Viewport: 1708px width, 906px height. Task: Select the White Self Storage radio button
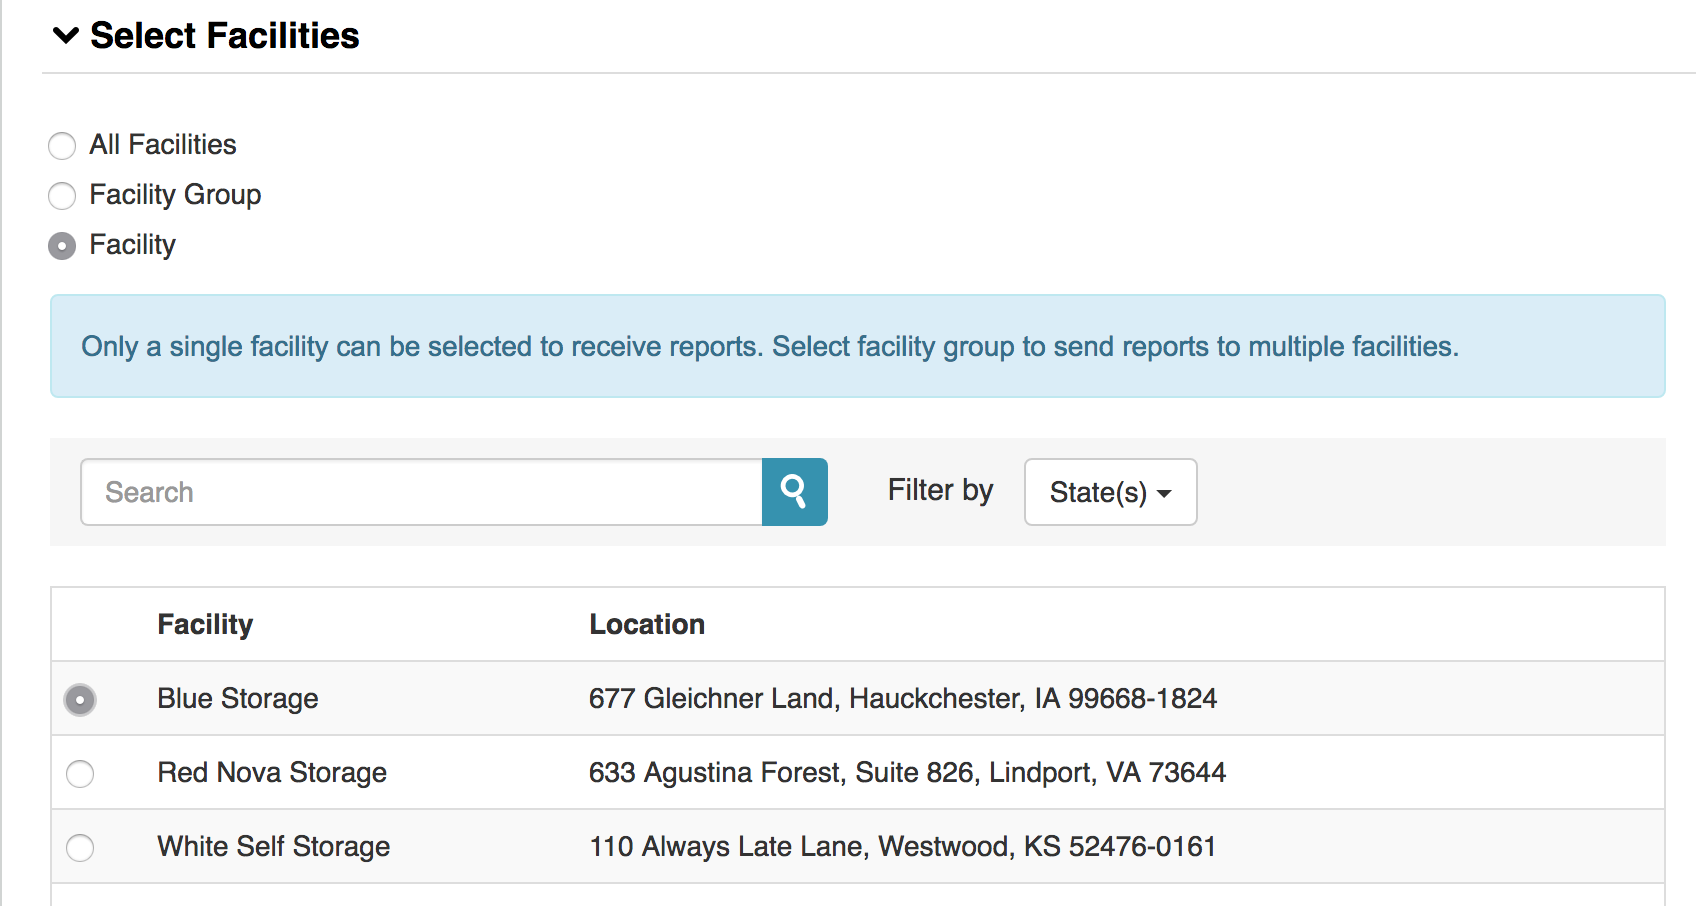click(x=80, y=848)
